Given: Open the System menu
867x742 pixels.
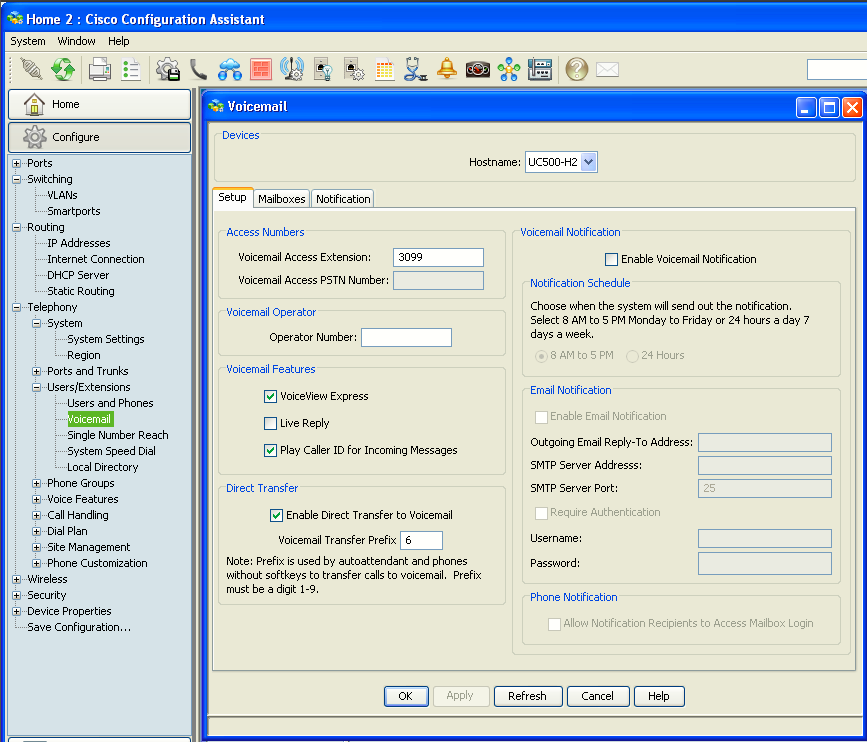Looking at the screenshot, I should pyautogui.click(x=28, y=41).
